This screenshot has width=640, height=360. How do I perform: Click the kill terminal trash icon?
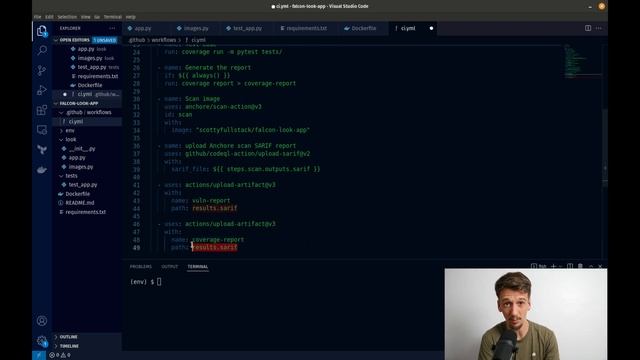click(580, 266)
